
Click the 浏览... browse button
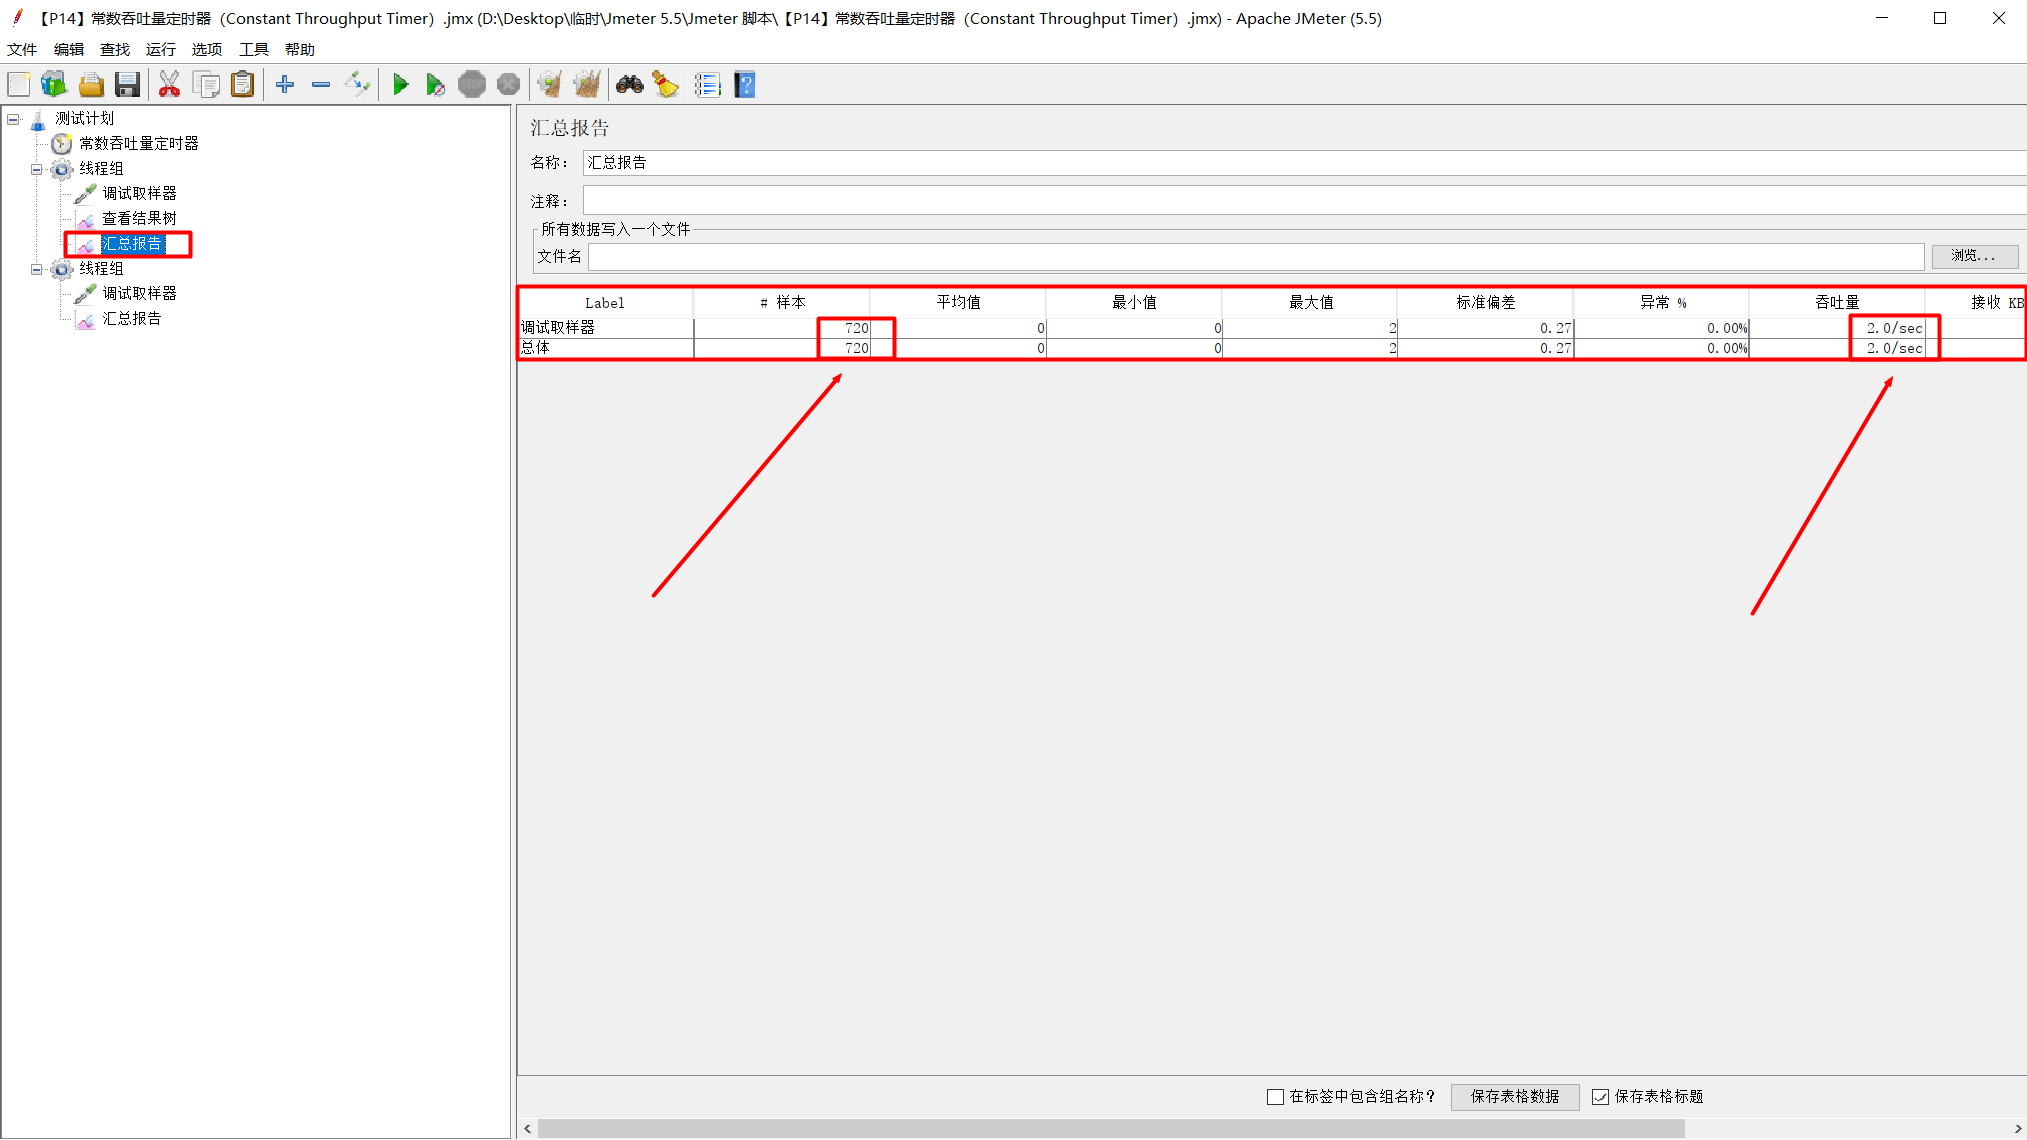1973,256
